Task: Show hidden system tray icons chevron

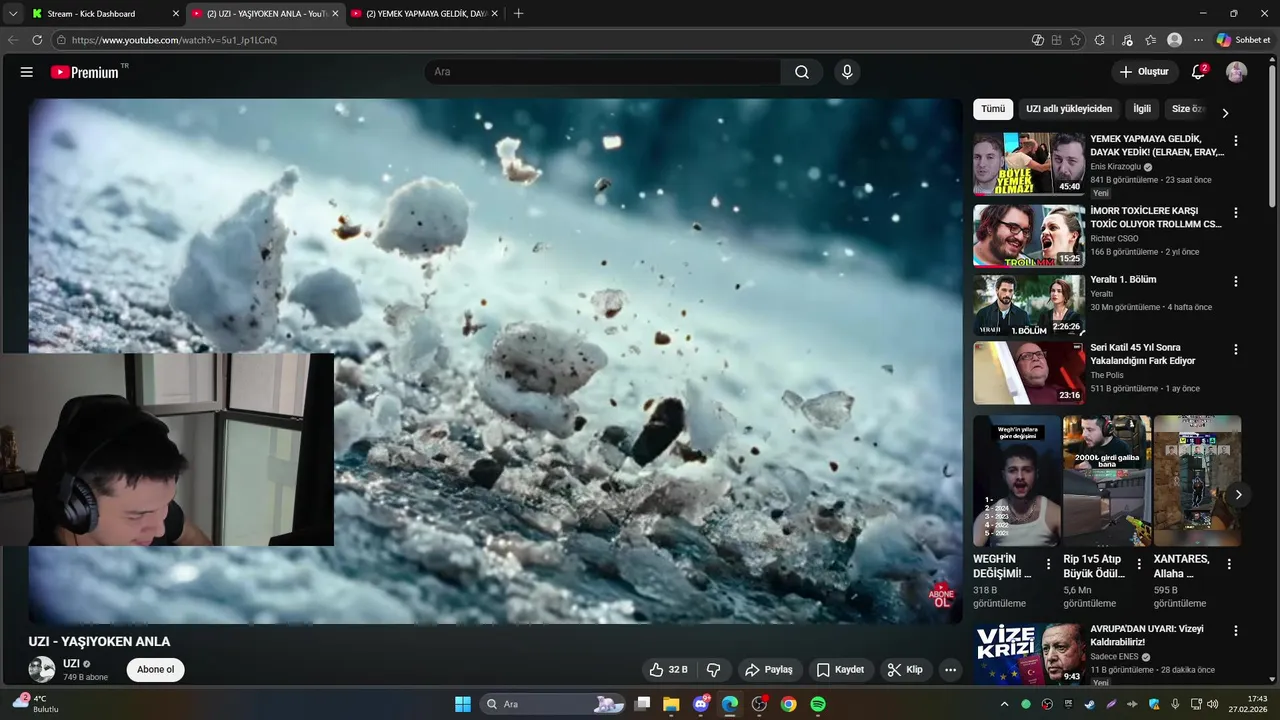Action: (x=1004, y=704)
